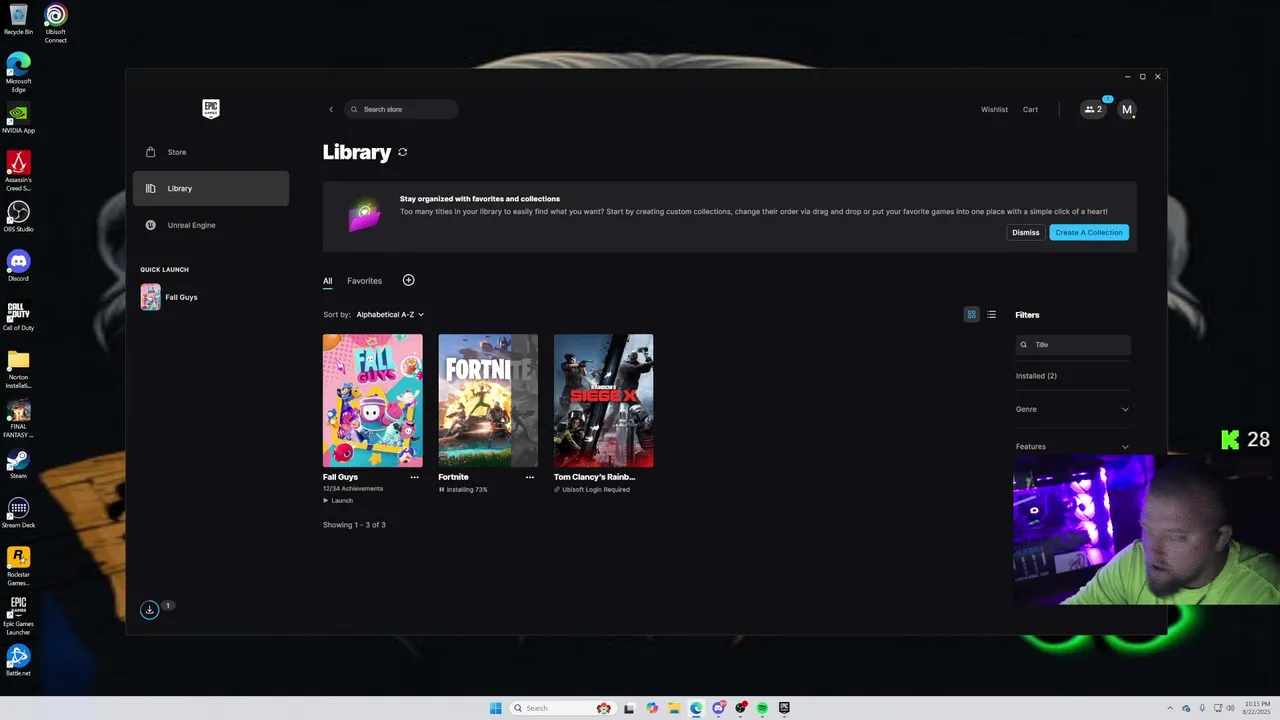Open the Windows Start menu
The image size is (1280, 720).
(x=496, y=708)
